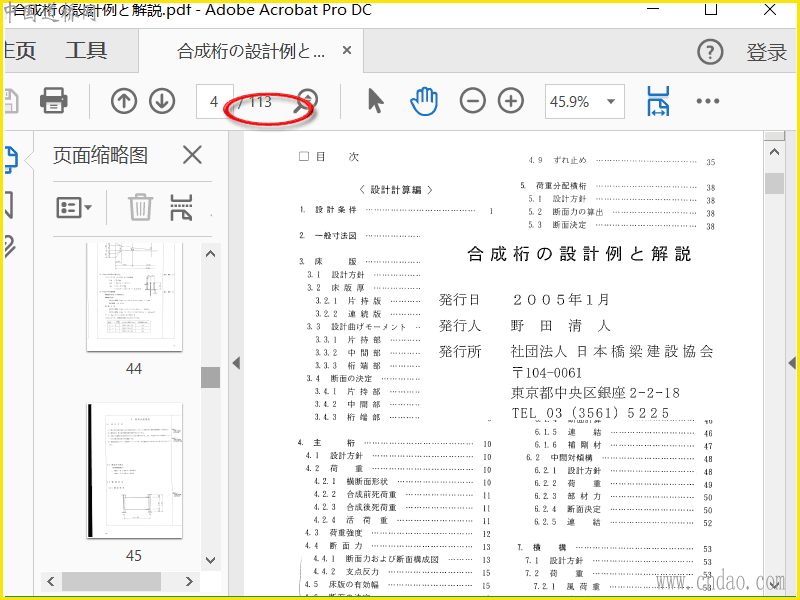Click thumbnail panel scroll-up arrow
This screenshot has height=600, width=800.
click(x=210, y=254)
